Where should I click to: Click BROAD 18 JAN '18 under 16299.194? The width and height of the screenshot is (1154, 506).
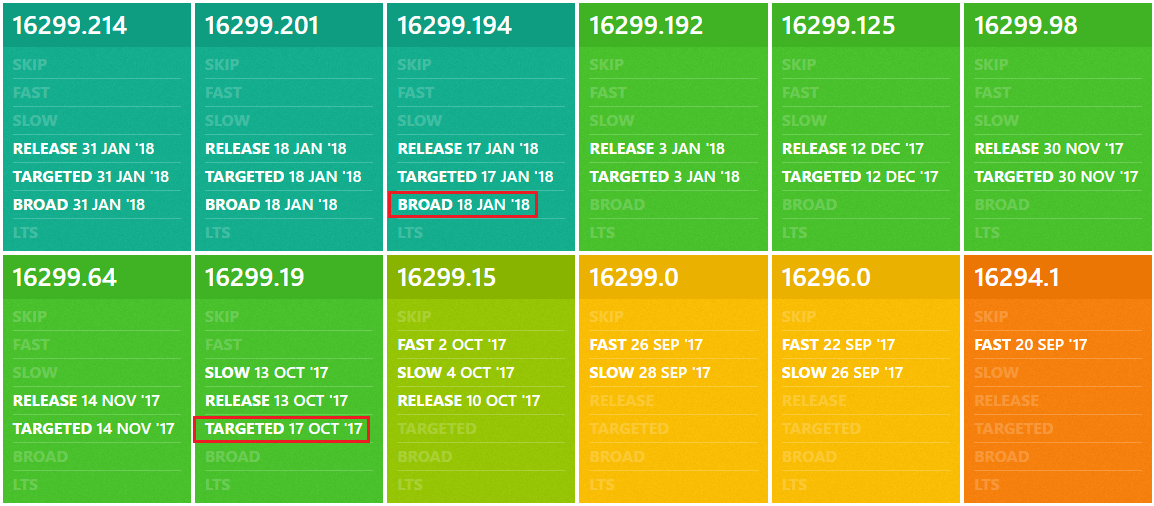click(464, 204)
